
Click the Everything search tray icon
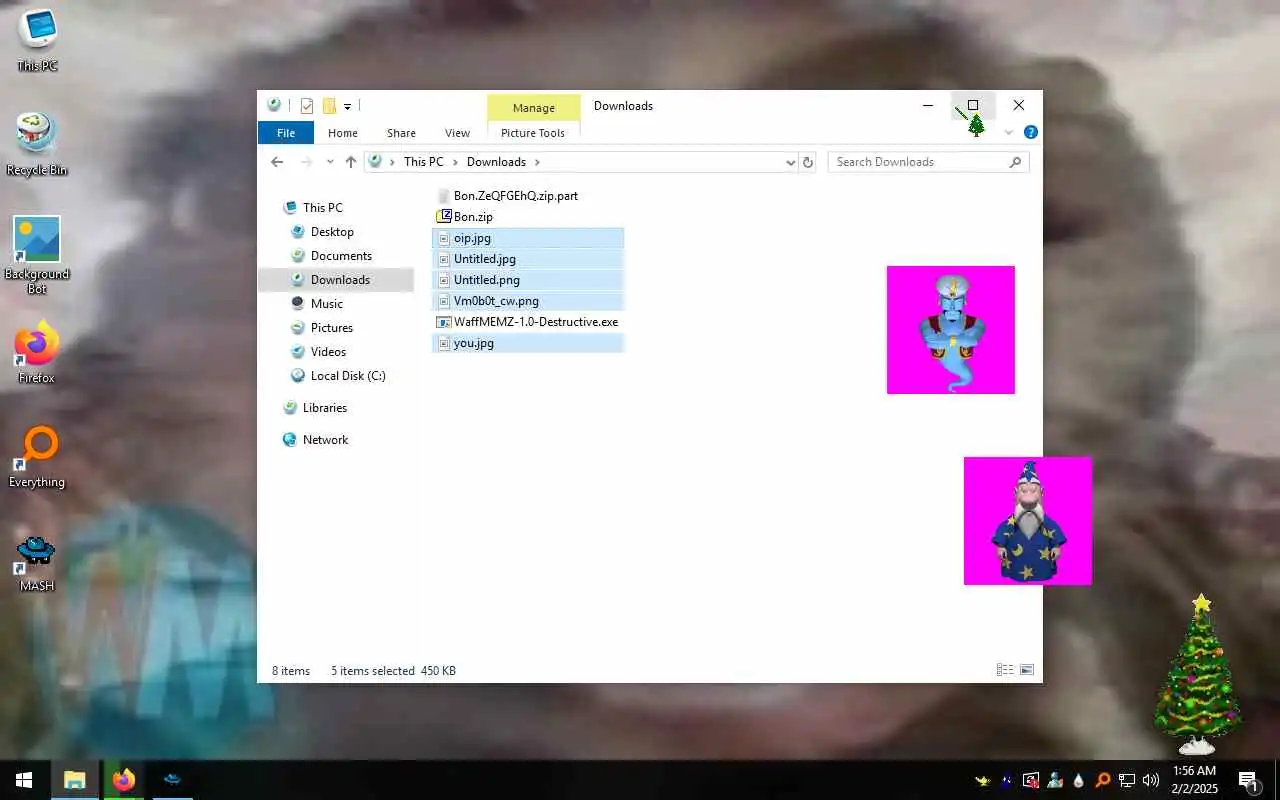[x=1103, y=780]
